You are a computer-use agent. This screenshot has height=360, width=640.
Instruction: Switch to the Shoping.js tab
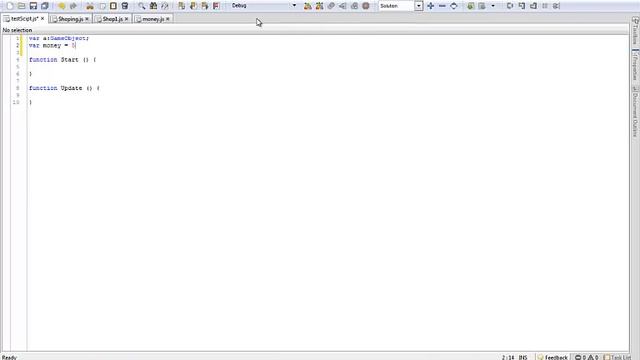[x=70, y=19]
